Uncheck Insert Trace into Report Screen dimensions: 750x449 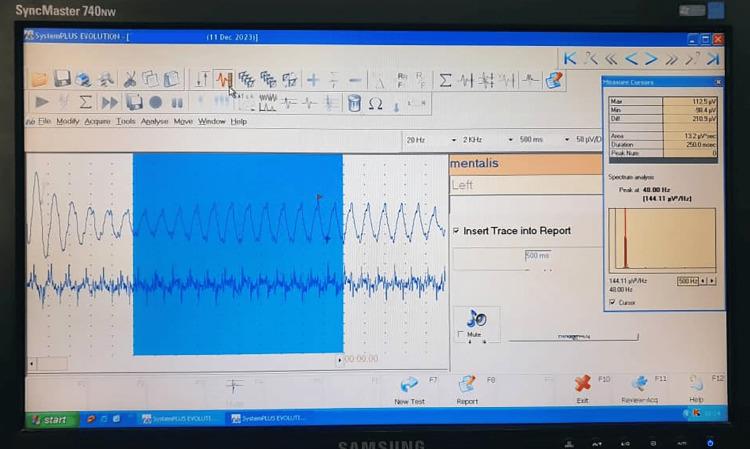point(457,231)
